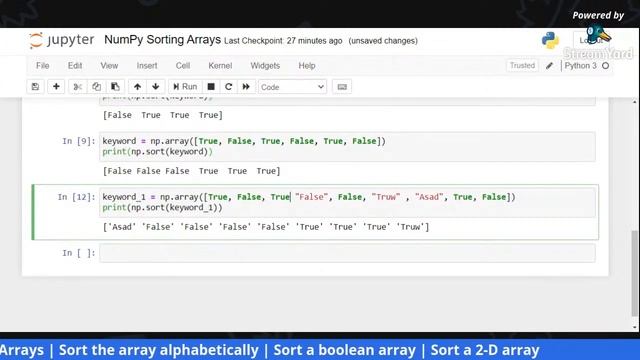Open the File menu
This screenshot has width=640, height=360.
tap(42, 66)
